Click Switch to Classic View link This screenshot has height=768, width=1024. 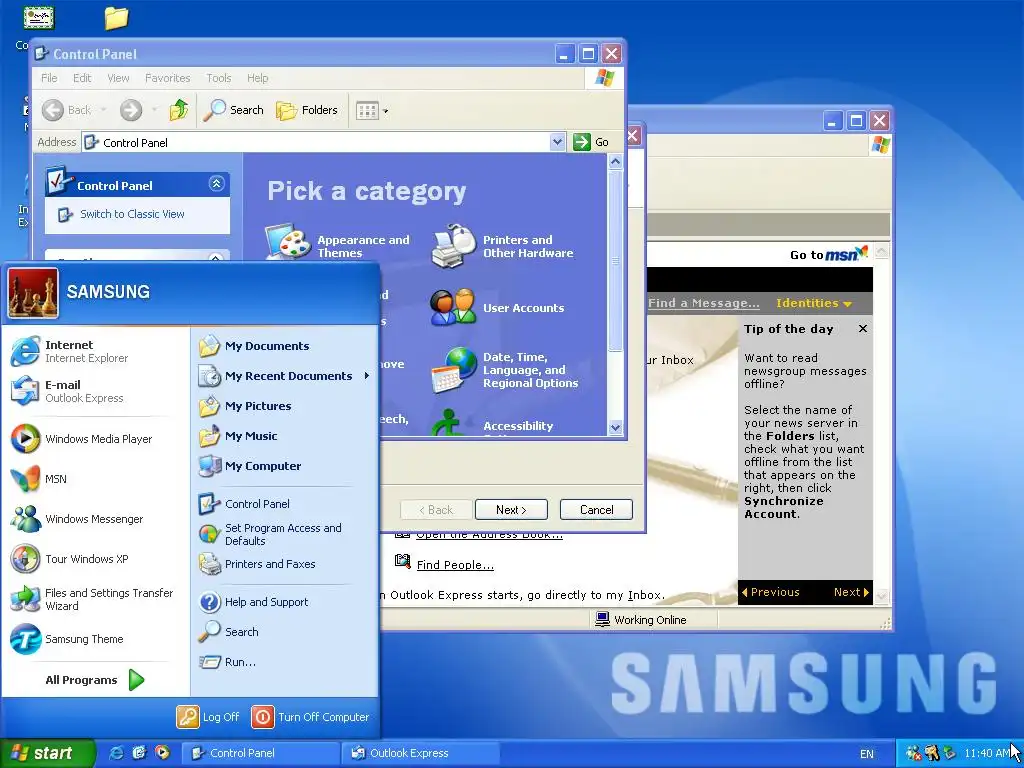click(x=132, y=214)
